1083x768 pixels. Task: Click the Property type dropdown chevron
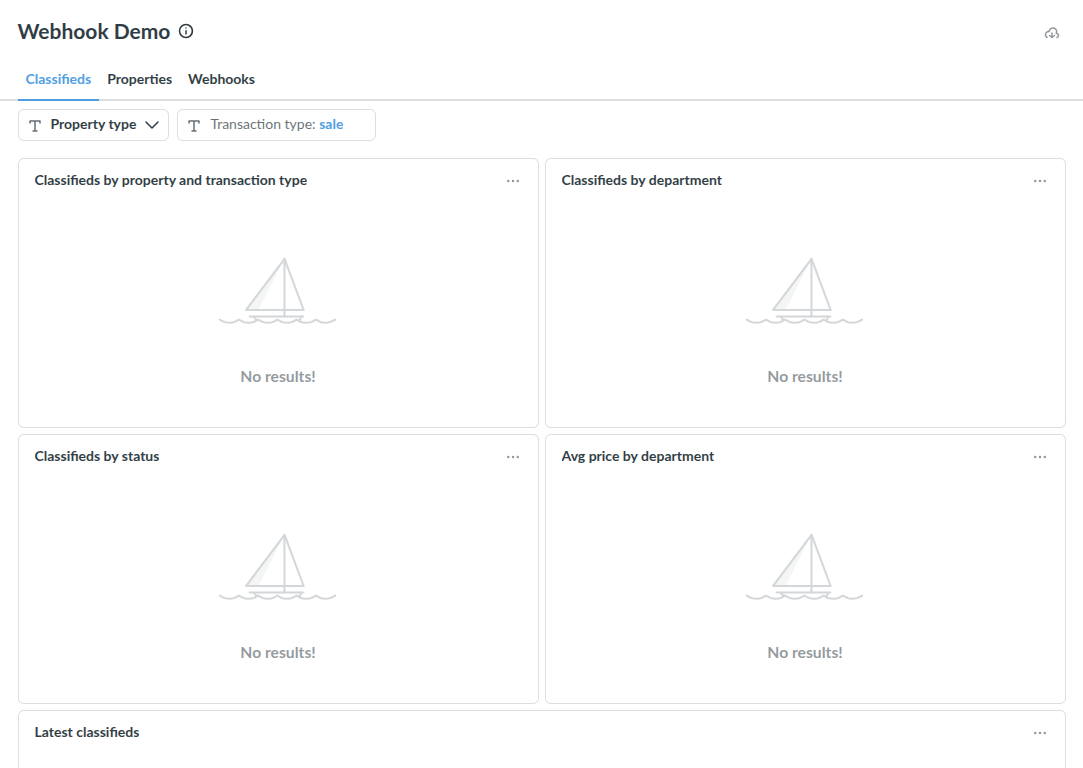[152, 125]
